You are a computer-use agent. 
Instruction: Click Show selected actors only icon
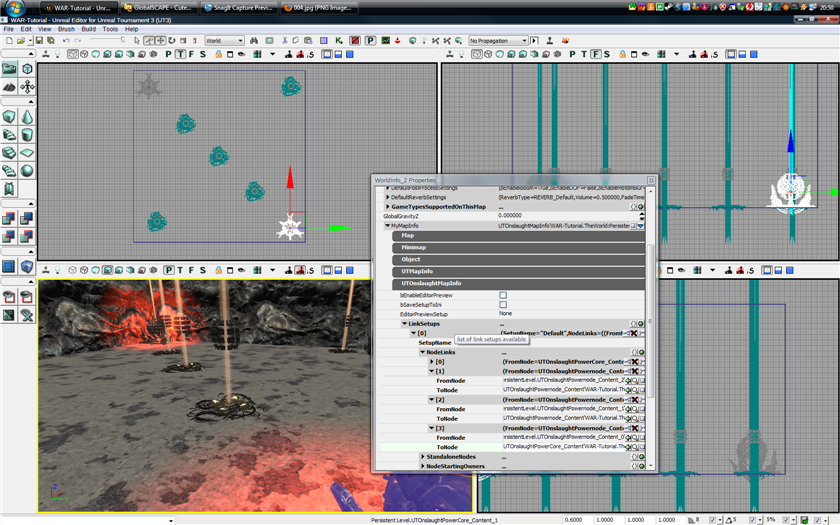9,296
